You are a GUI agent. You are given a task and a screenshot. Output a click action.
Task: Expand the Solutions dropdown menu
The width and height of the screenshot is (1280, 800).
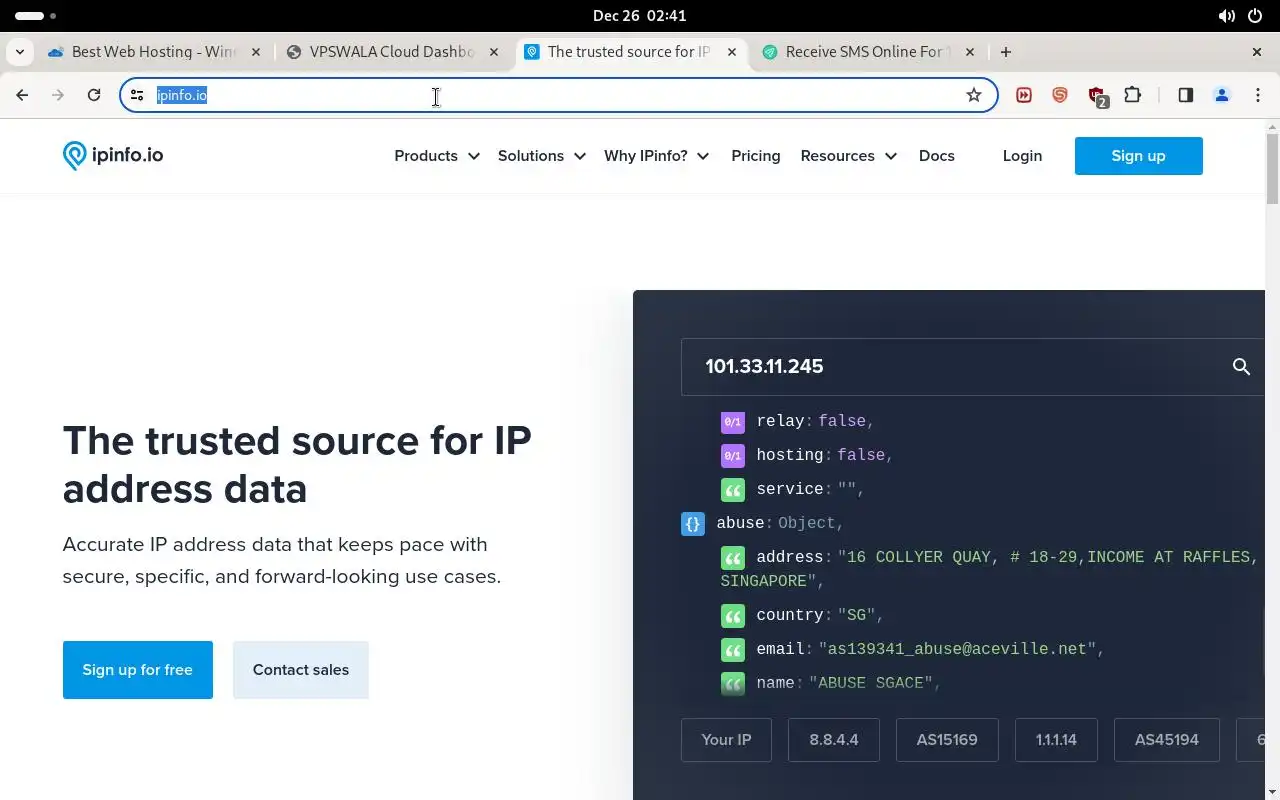(541, 156)
